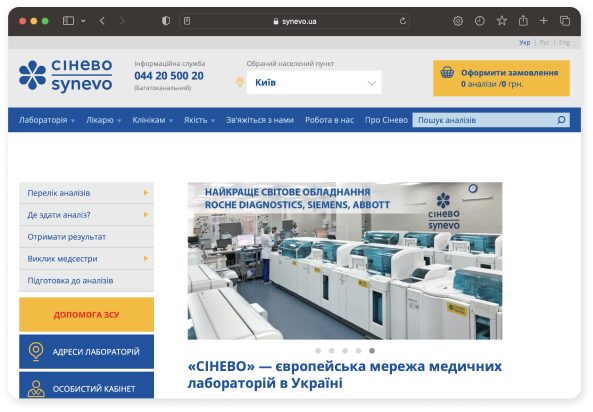The width and height of the screenshot is (593, 412).
Task: Expand arrow next to Виклик медсестри
Action: 146,259
